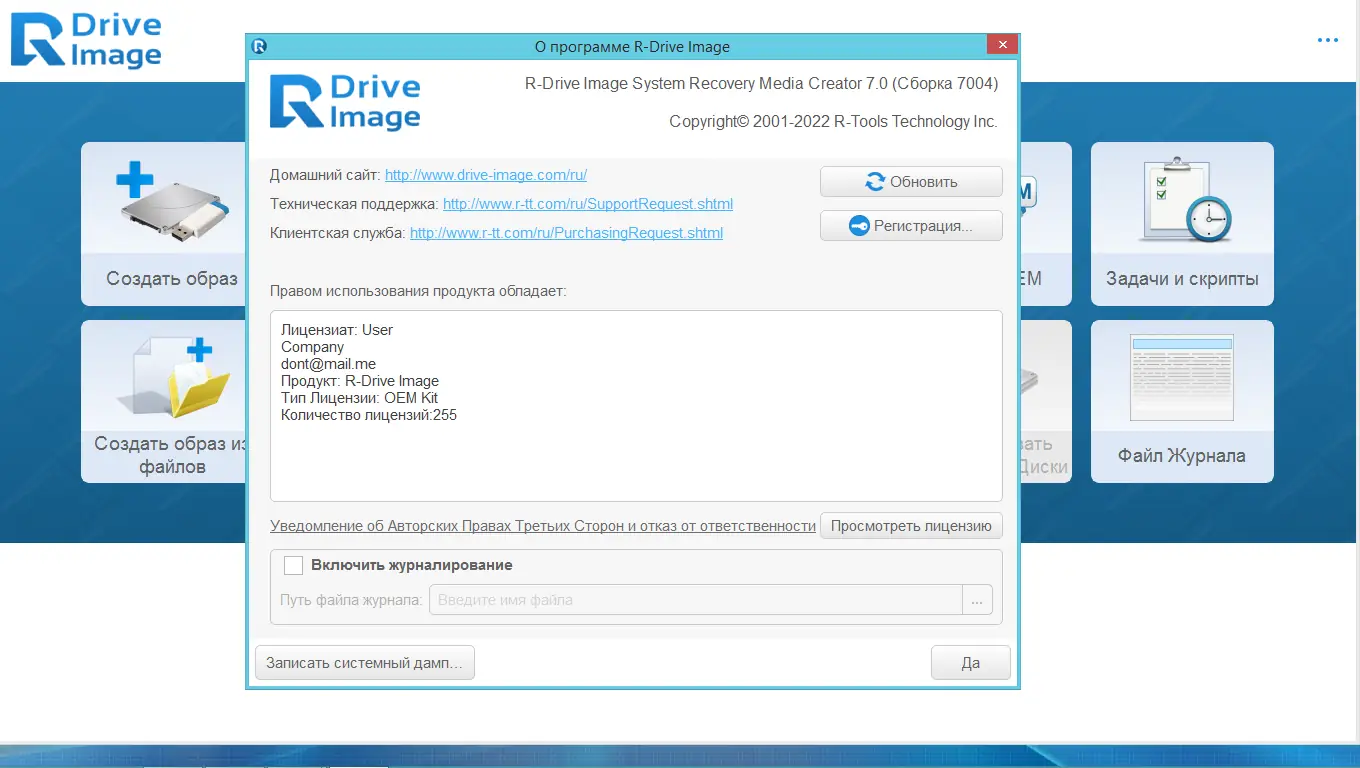Open the PurchasingRequest.shtml link
1360x768 pixels.
566,233
